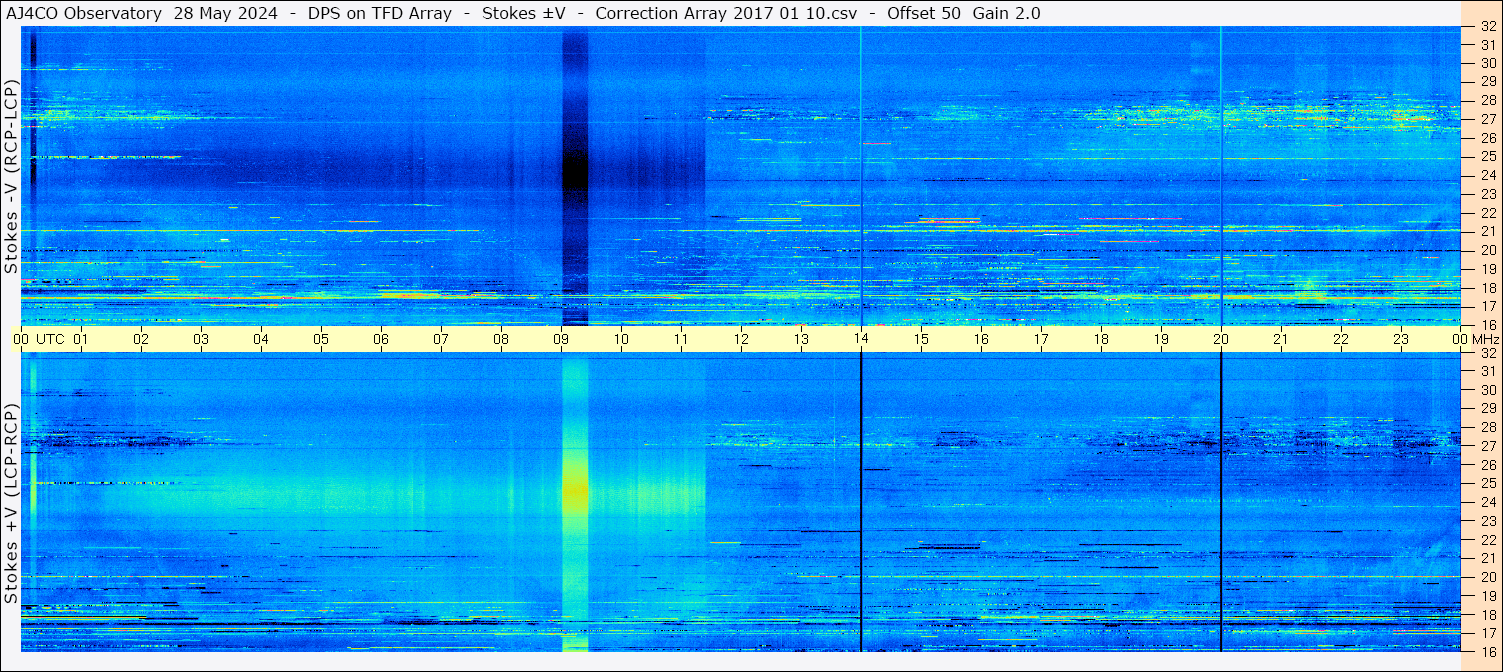This screenshot has height=672, width=1503.
Task: Click the "00 MHz" label ending the time axis
Action: pyautogui.click(x=1474, y=339)
